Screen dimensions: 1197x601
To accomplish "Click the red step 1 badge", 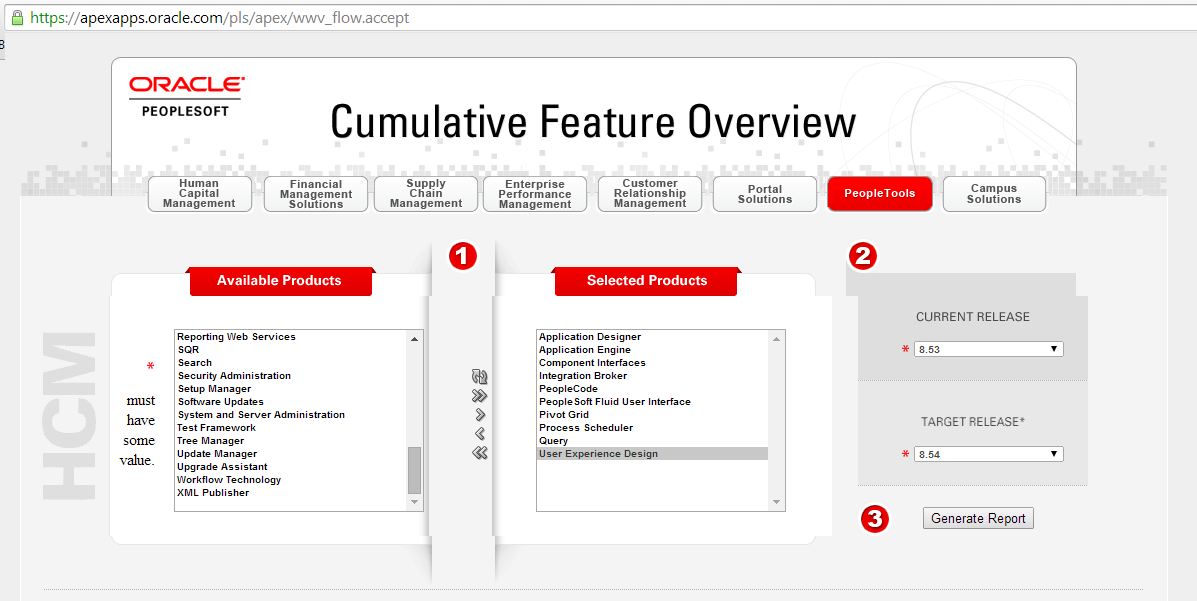I will pos(462,256).
